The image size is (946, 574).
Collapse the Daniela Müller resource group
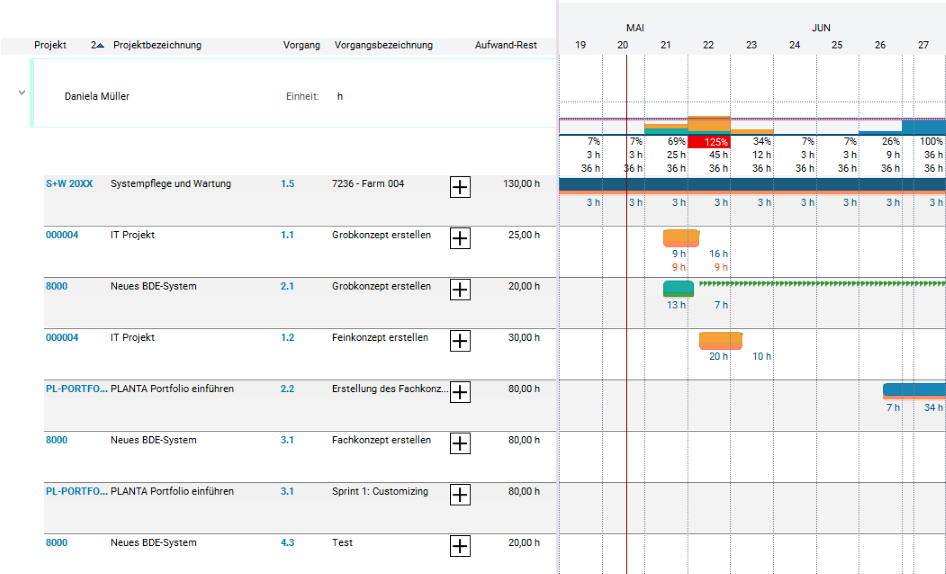pos(22,93)
